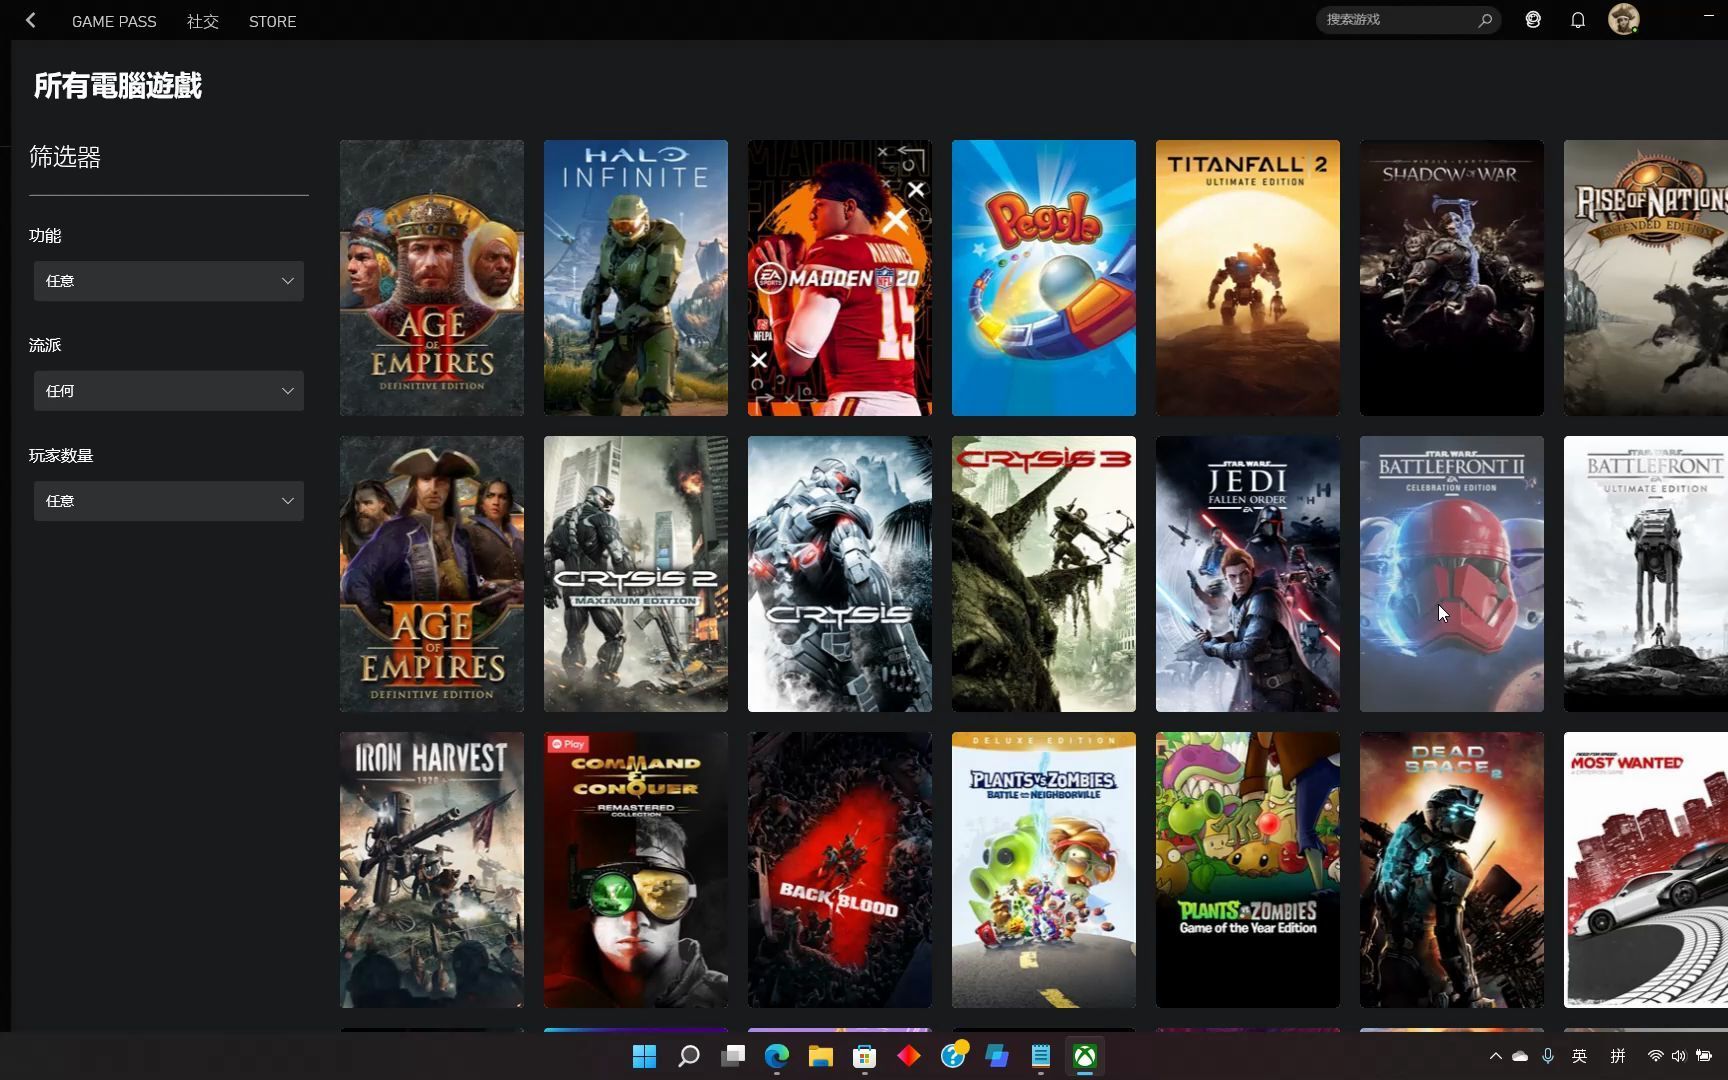Toggle the 拼 IME mode indicator
This screenshot has width=1728, height=1080.
coord(1618,1056)
